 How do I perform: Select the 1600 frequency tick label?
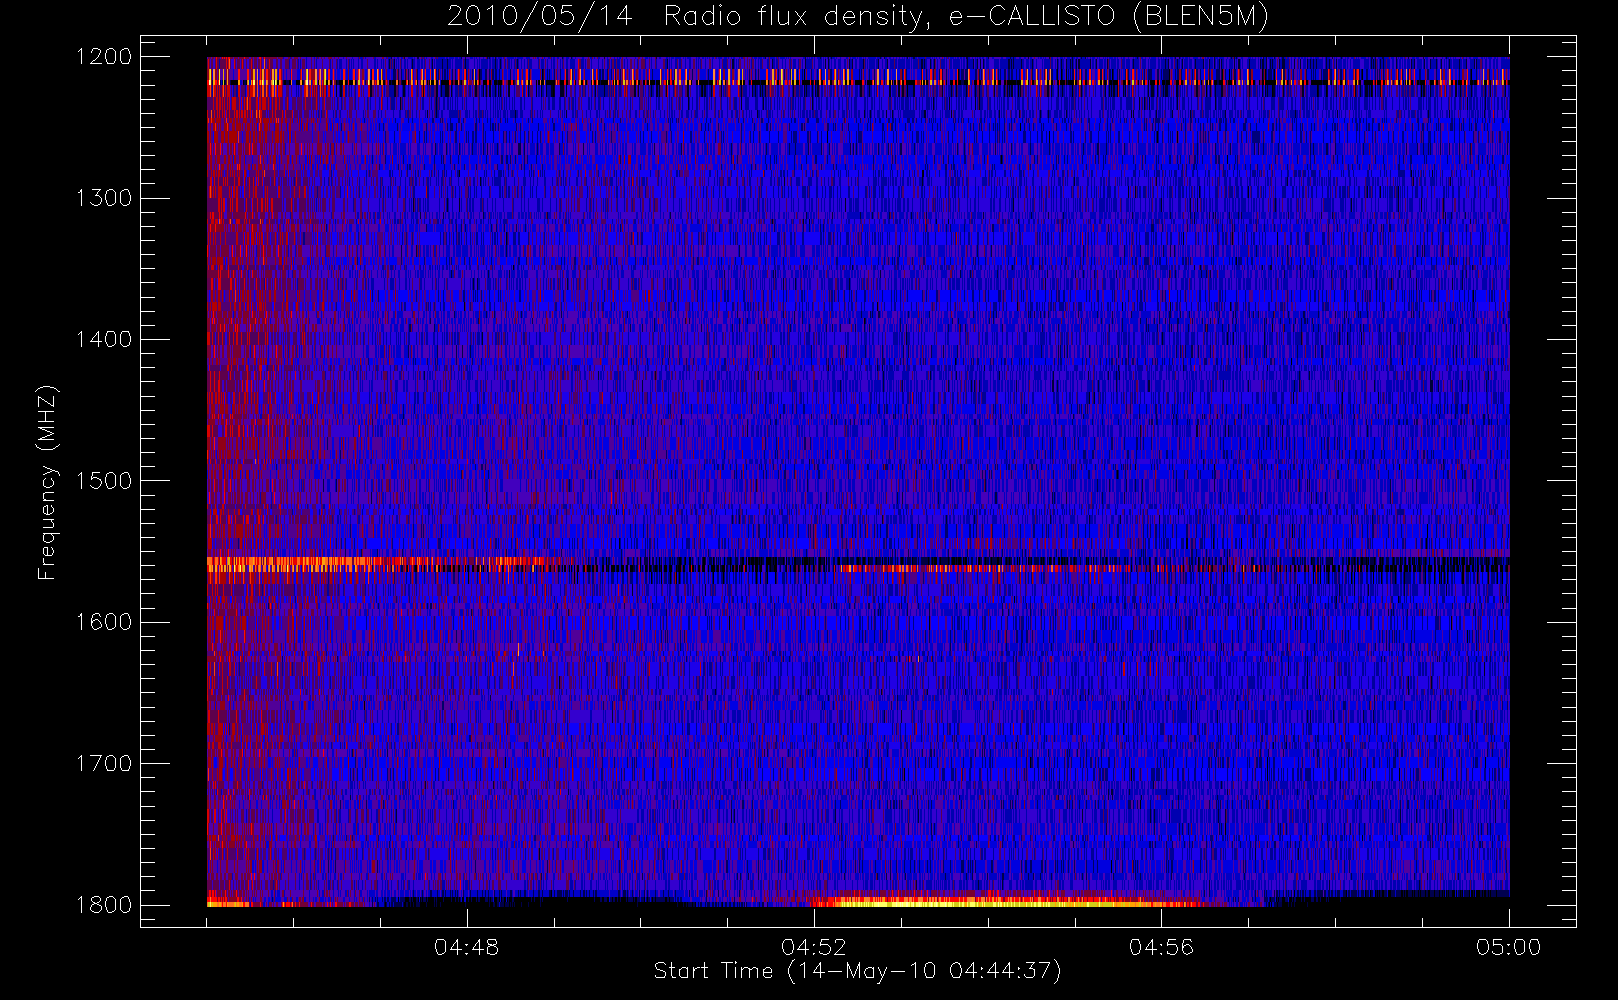(x=104, y=622)
